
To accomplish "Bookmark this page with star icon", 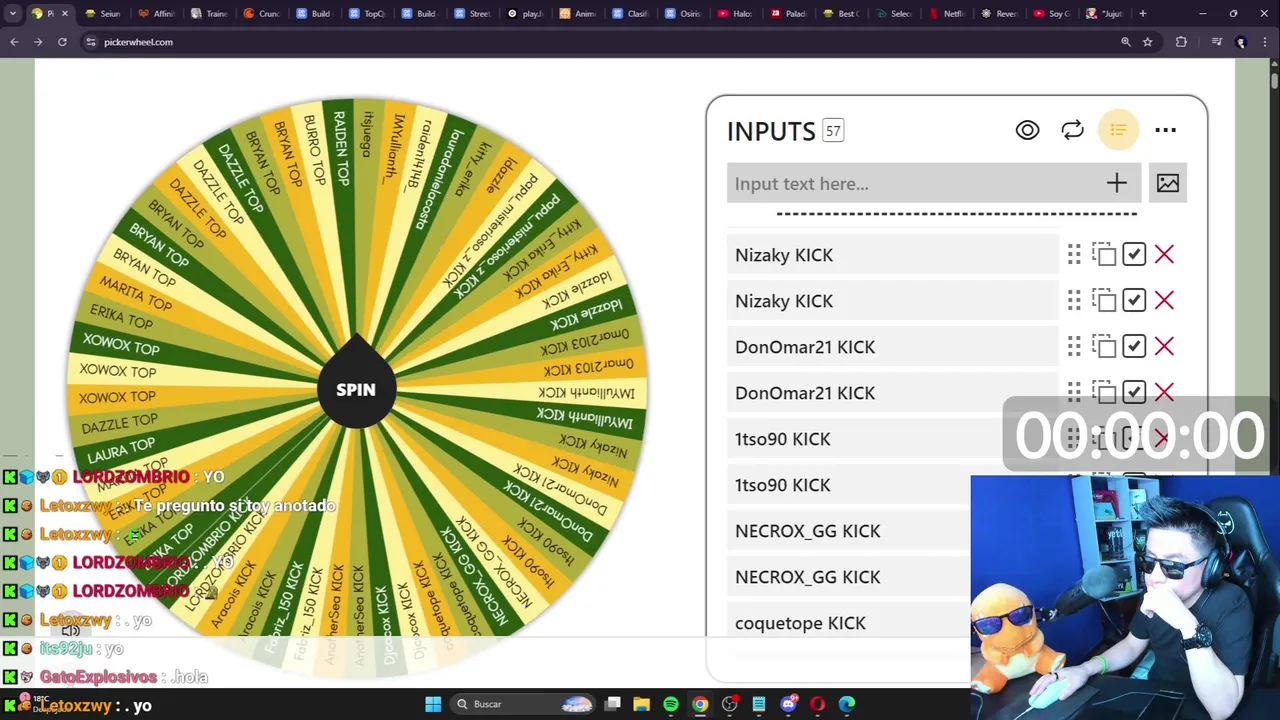I will coord(1148,42).
